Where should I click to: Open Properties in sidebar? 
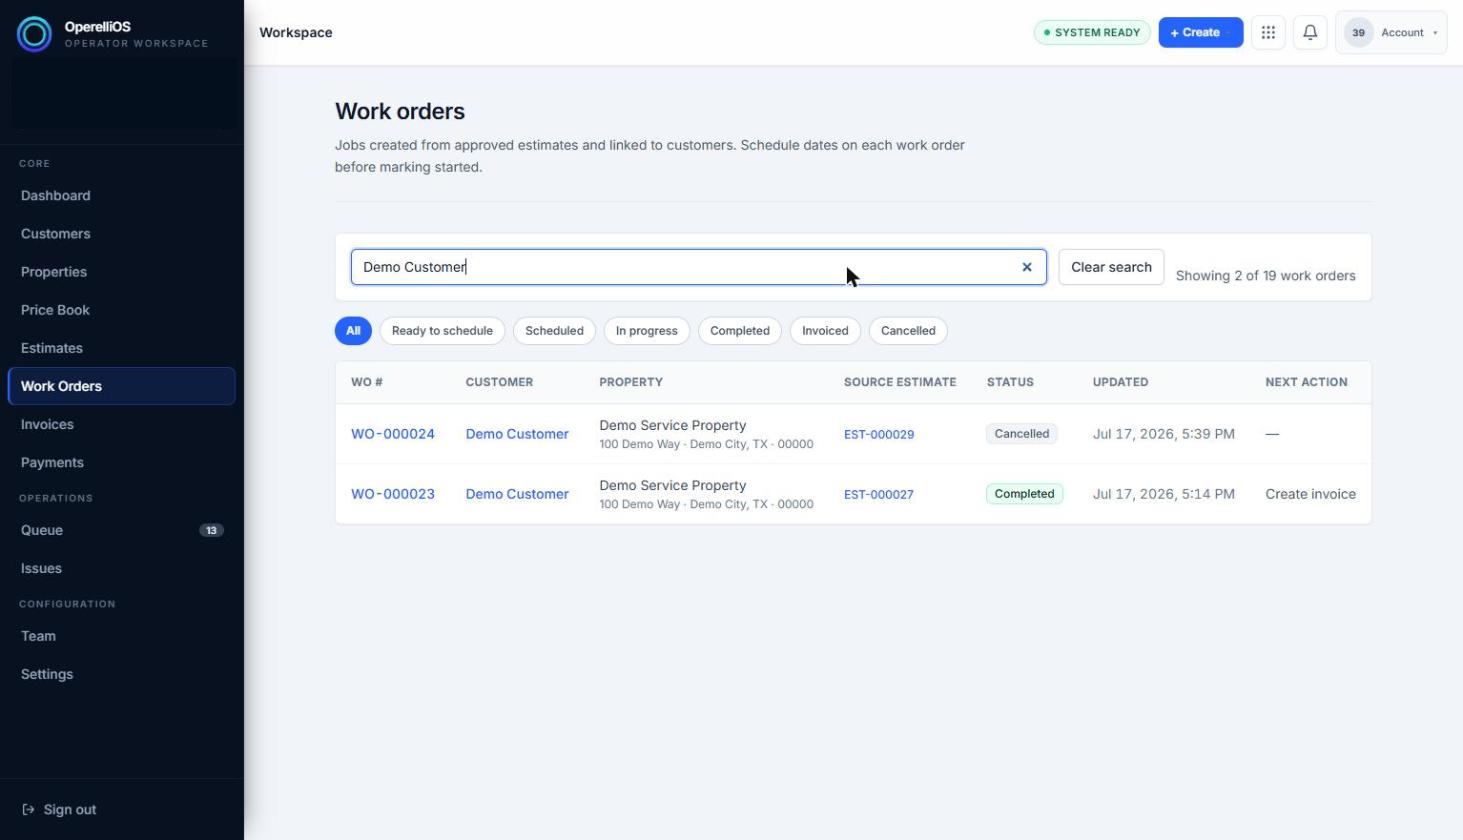121,272
